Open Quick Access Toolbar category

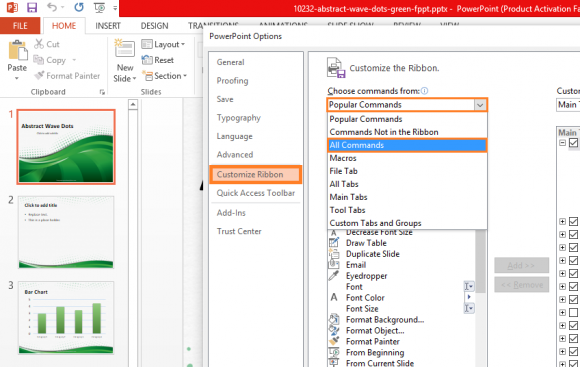tap(256, 193)
